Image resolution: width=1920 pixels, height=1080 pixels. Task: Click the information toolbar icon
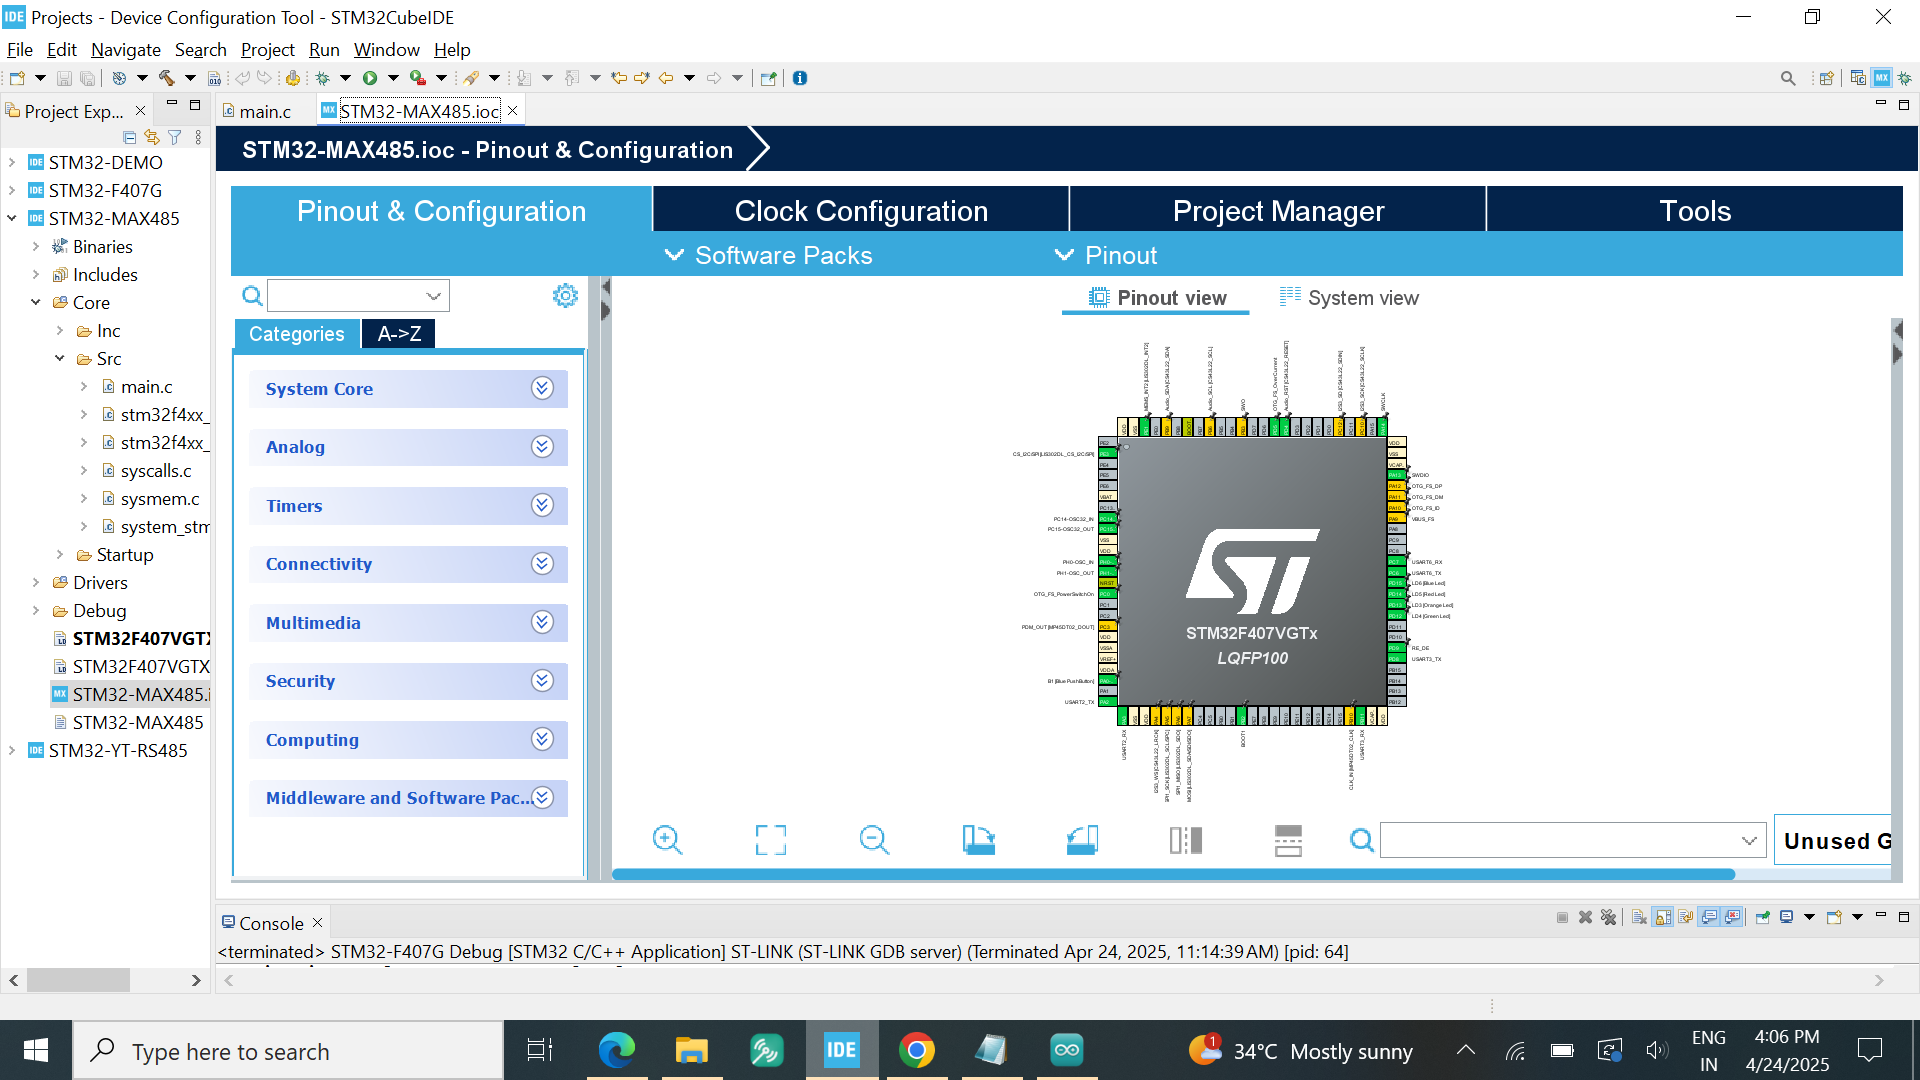pos(800,78)
